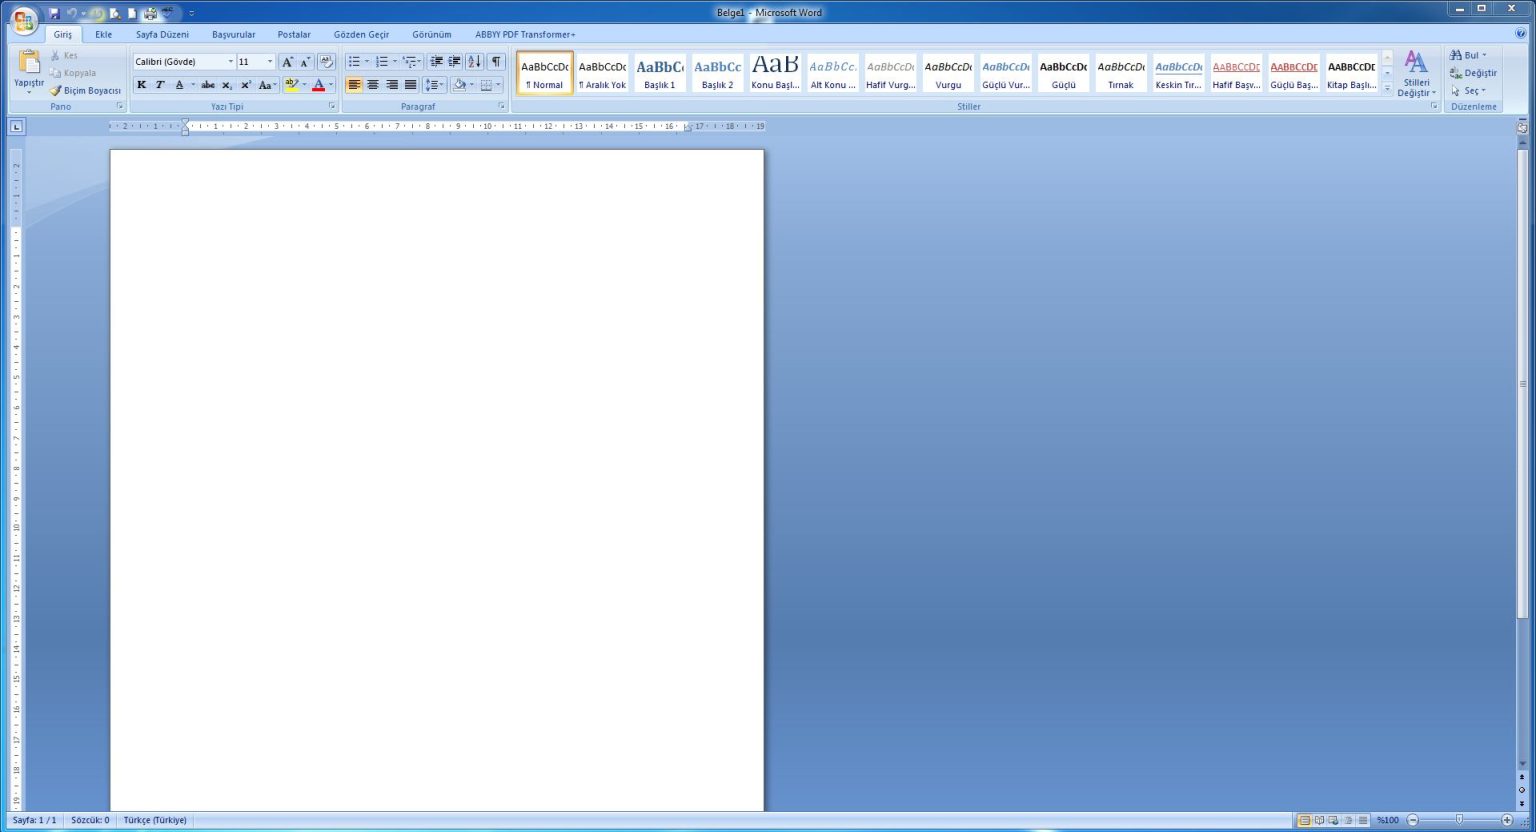Click the Değiştir replace button
Image resolution: width=1536 pixels, height=832 pixels.
pos(1473,73)
